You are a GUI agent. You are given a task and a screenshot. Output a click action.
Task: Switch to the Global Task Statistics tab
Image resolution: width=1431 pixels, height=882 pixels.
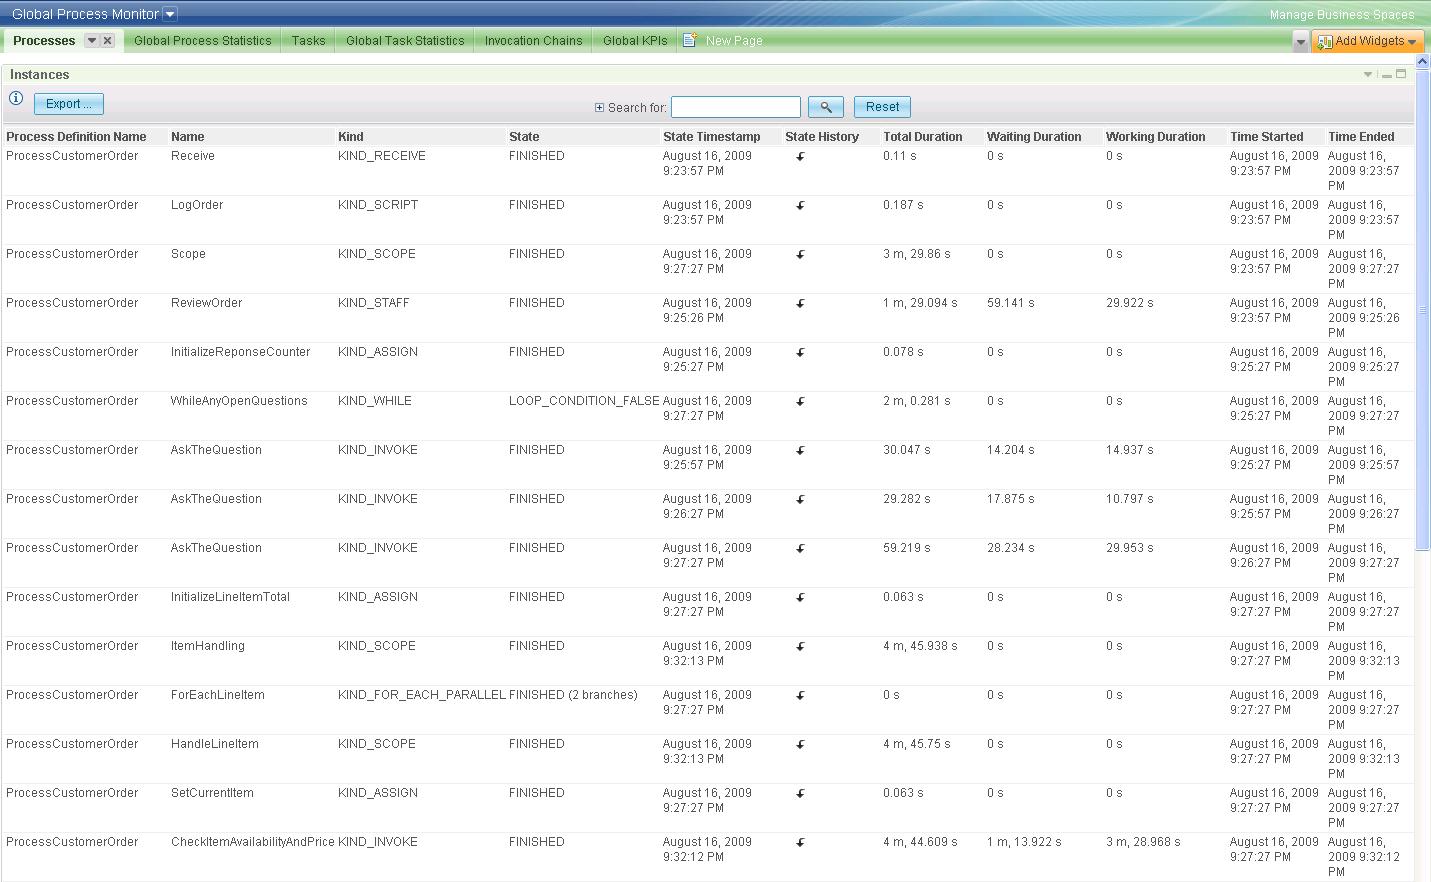[x=405, y=41]
